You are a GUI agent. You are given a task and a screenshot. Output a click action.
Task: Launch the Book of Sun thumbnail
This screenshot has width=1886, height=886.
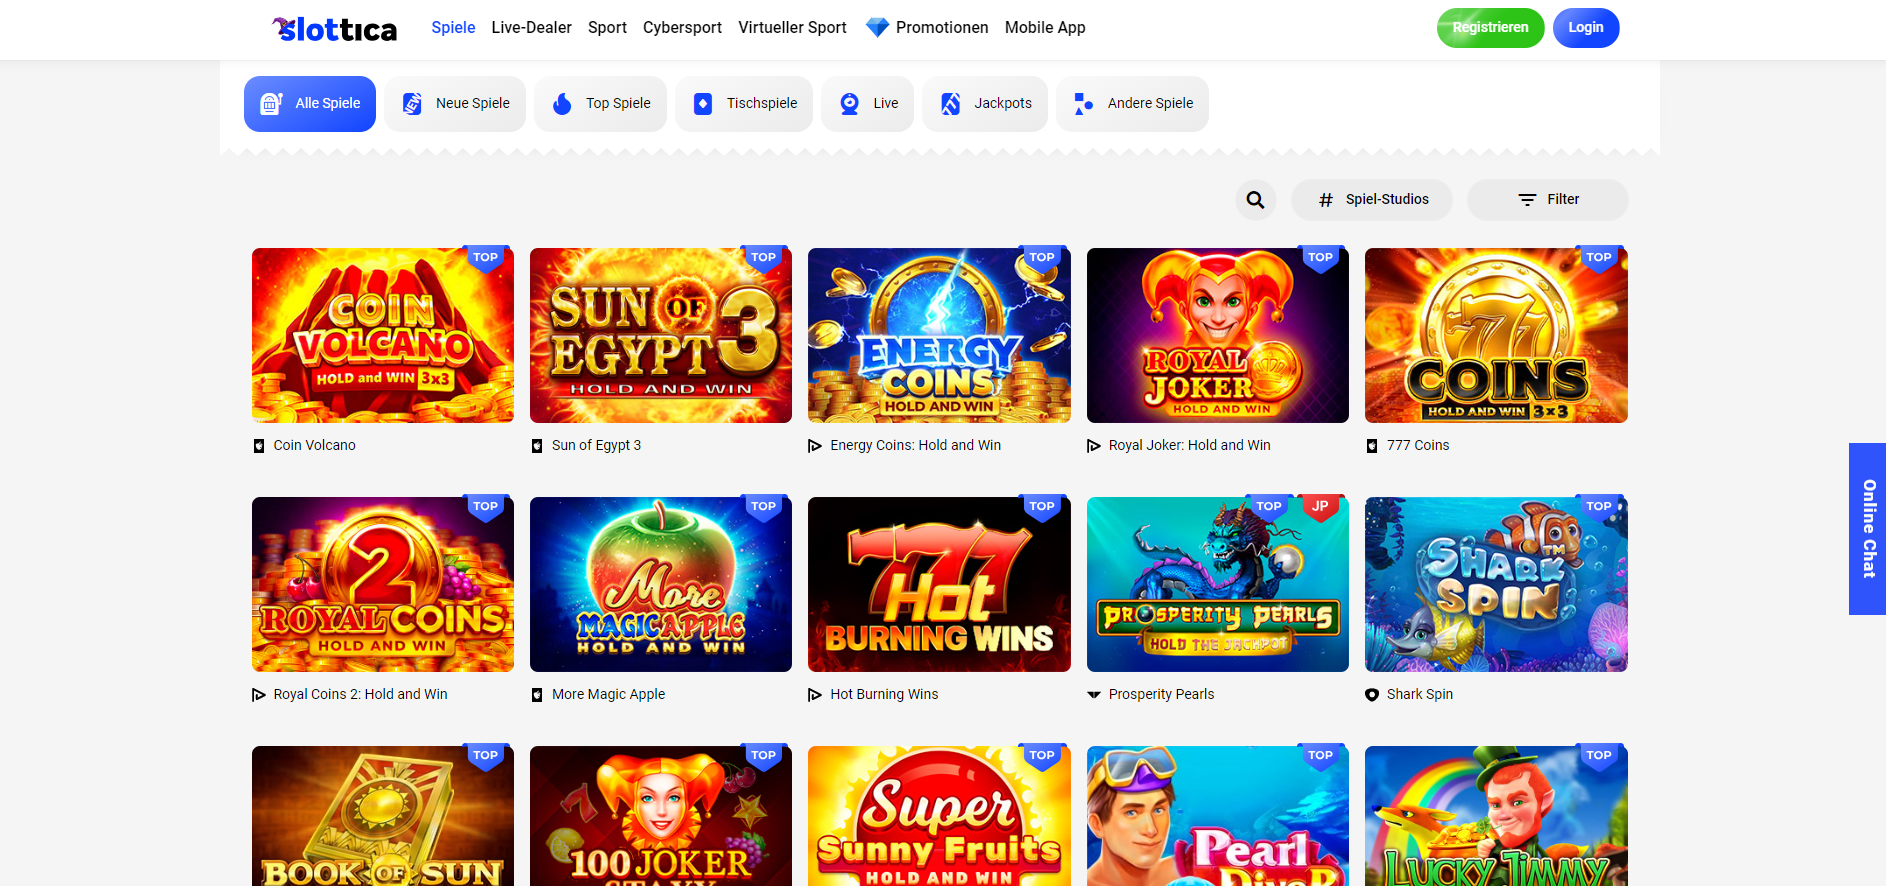tap(383, 816)
